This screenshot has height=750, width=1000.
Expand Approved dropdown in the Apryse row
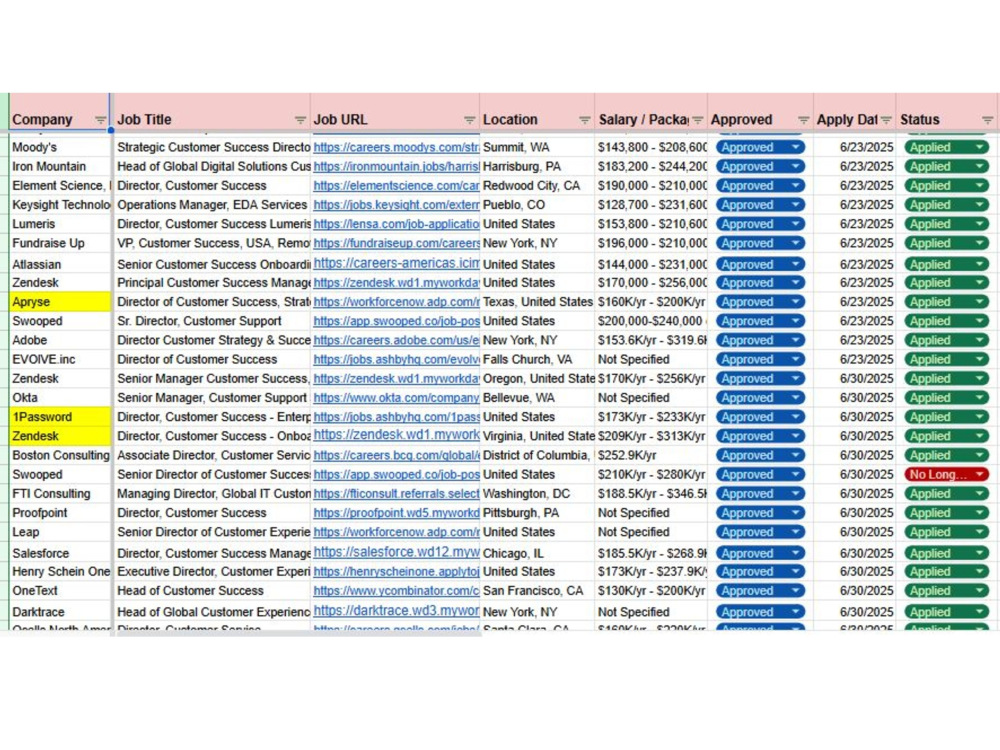point(795,302)
